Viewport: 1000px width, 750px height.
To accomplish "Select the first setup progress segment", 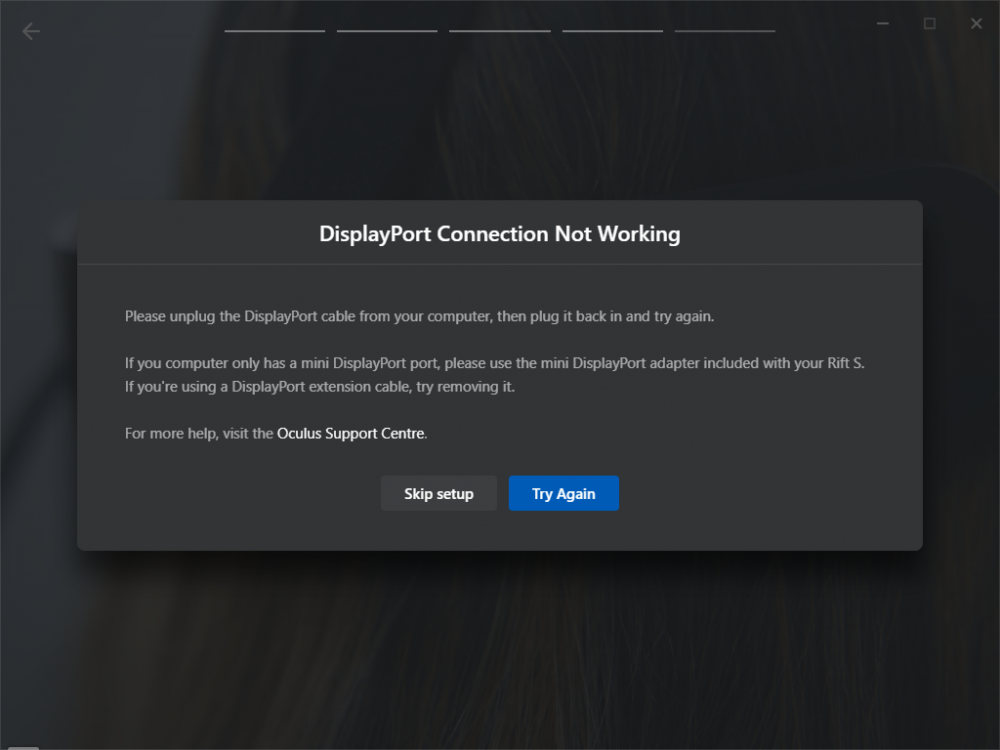I will (275, 31).
